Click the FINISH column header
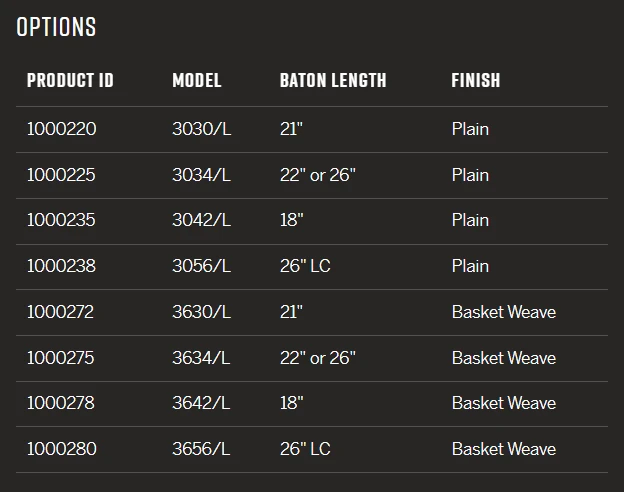 476,81
